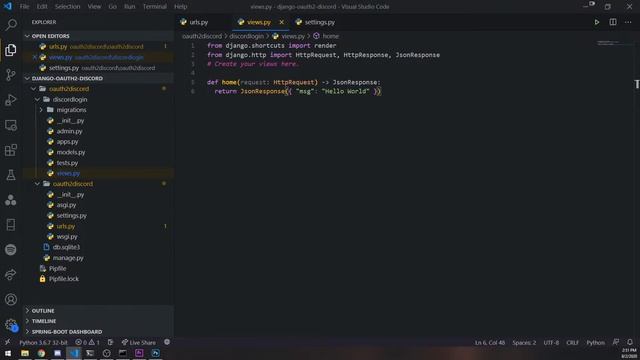Change CRLF end of line sequence
Image resolution: width=640 pixels, height=360 pixels.
point(572,342)
